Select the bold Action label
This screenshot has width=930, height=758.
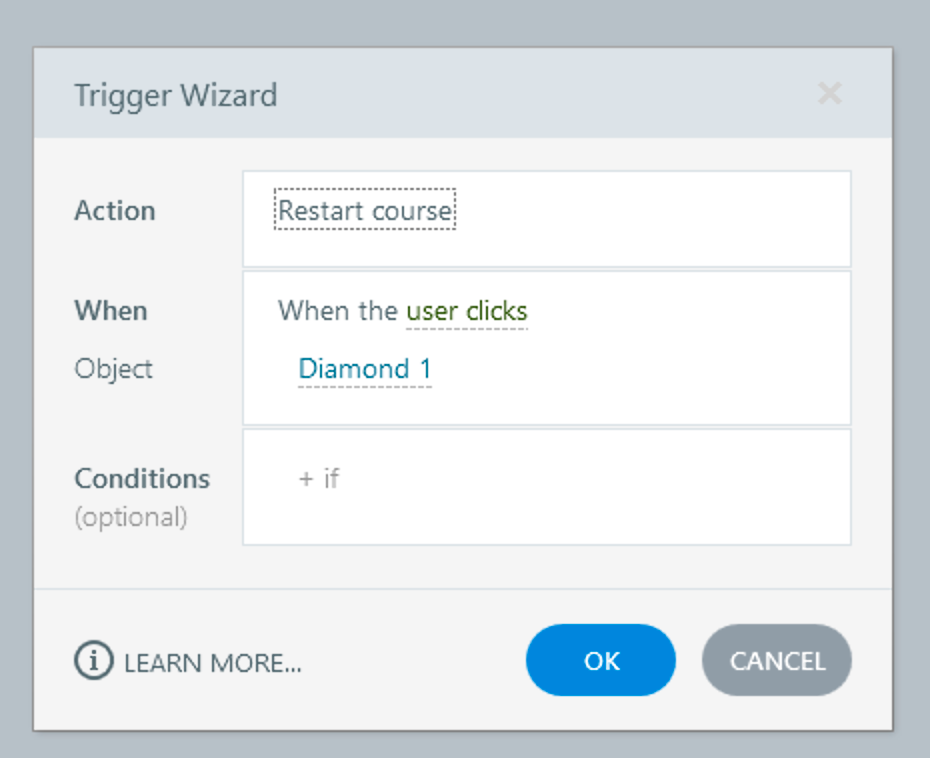[115, 211]
